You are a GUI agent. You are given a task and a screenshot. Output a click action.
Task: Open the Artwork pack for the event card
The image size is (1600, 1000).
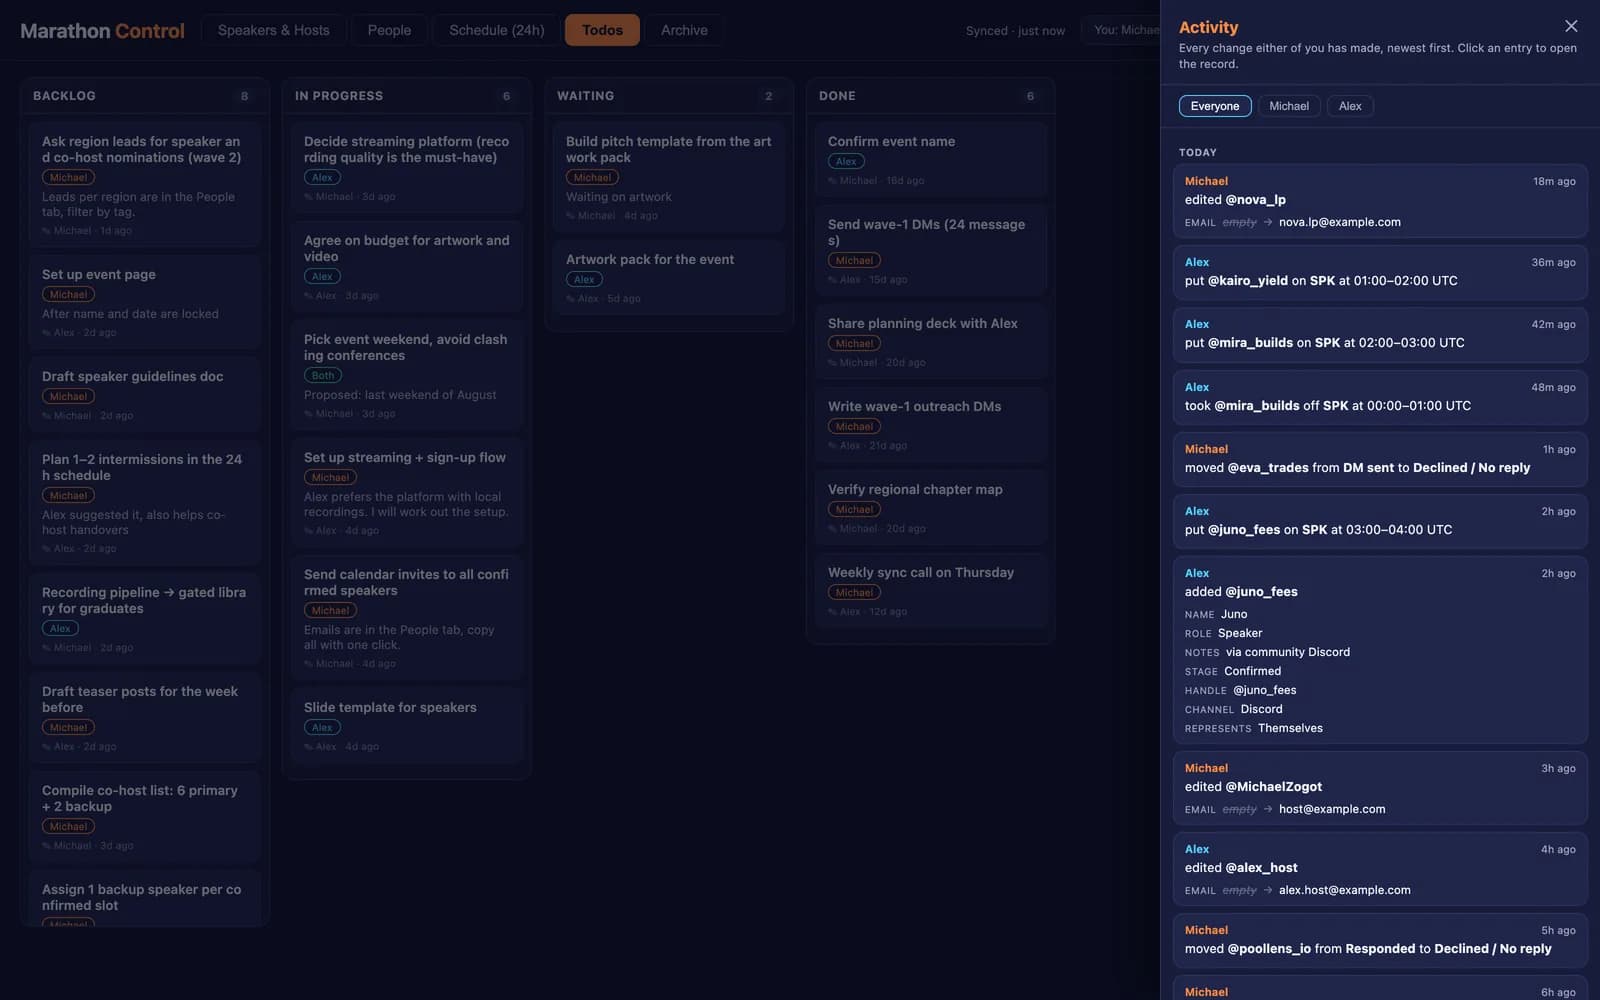point(669,277)
